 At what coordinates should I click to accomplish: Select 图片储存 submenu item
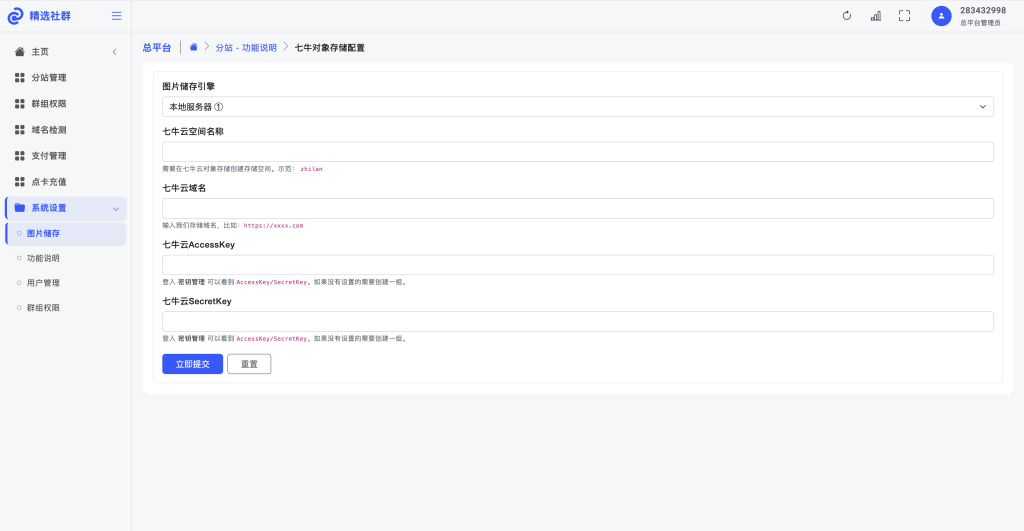65,233
